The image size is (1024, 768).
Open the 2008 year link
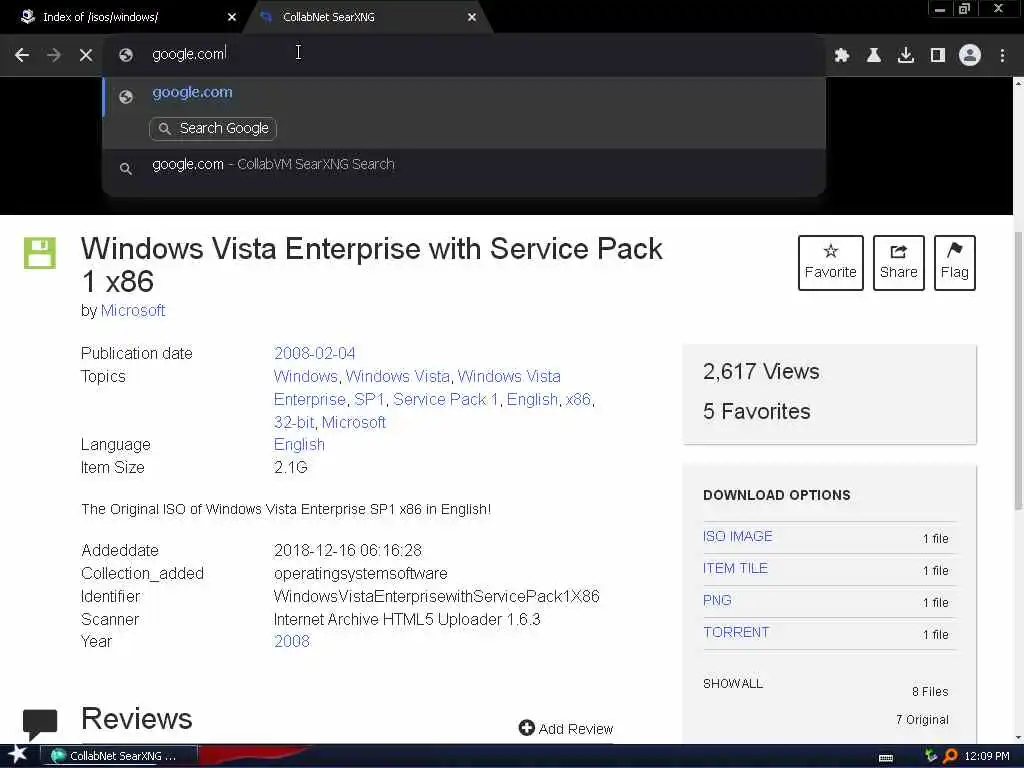(x=292, y=641)
